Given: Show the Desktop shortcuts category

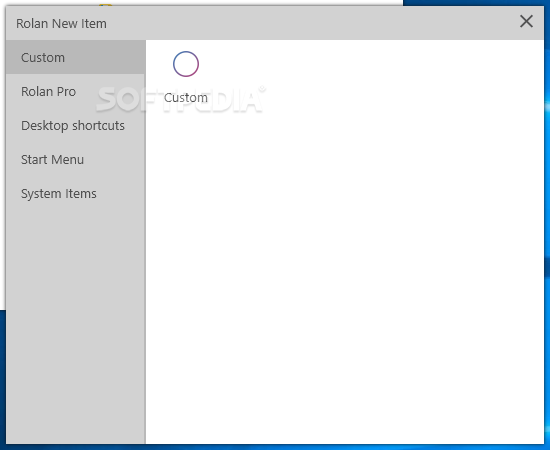Looking at the screenshot, I should [x=75, y=126].
